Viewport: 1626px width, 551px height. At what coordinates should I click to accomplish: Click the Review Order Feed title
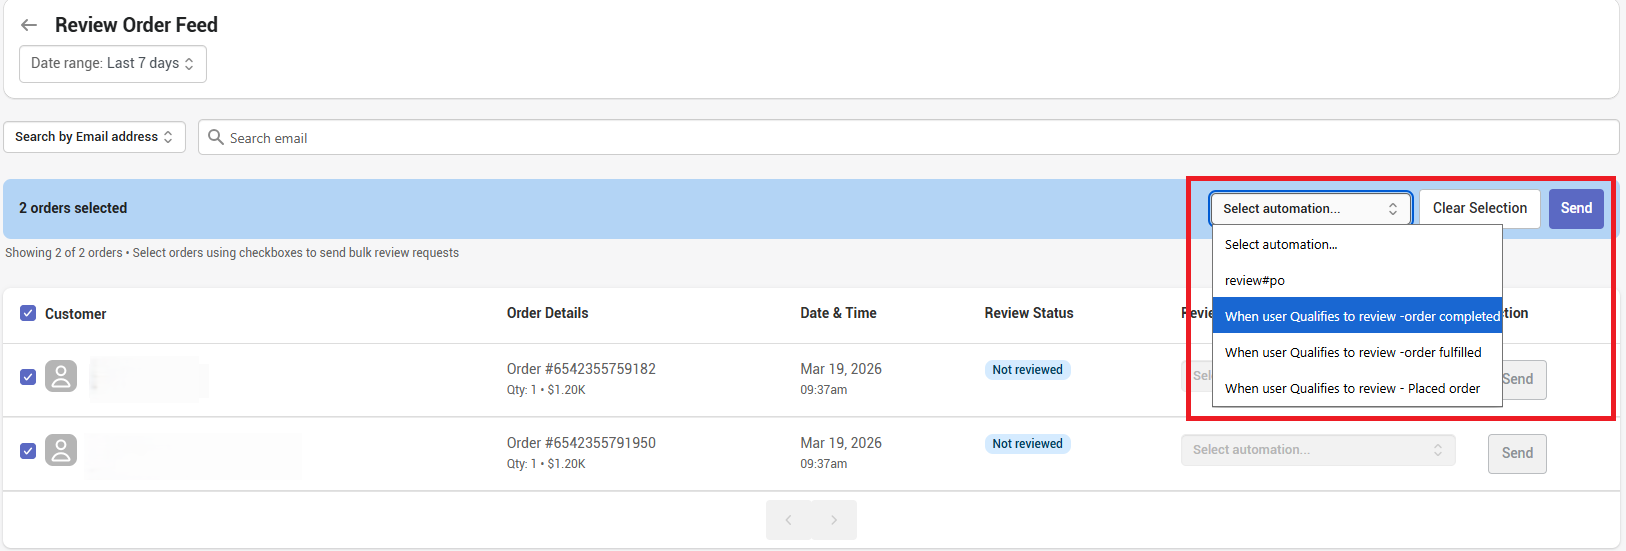136,25
